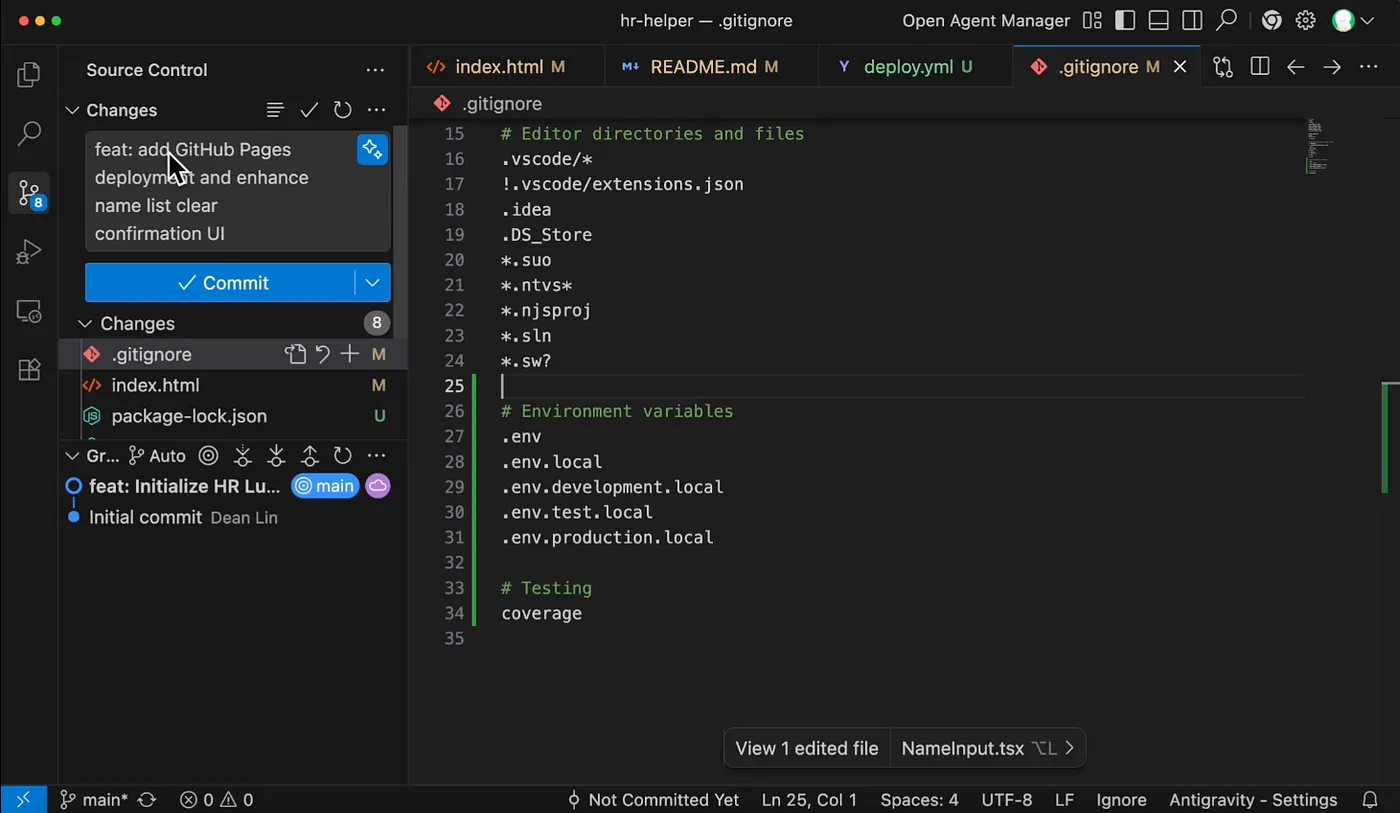Open Changes compare icon in editor toolbar
The width and height of the screenshot is (1400, 813).
tap(1223, 67)
